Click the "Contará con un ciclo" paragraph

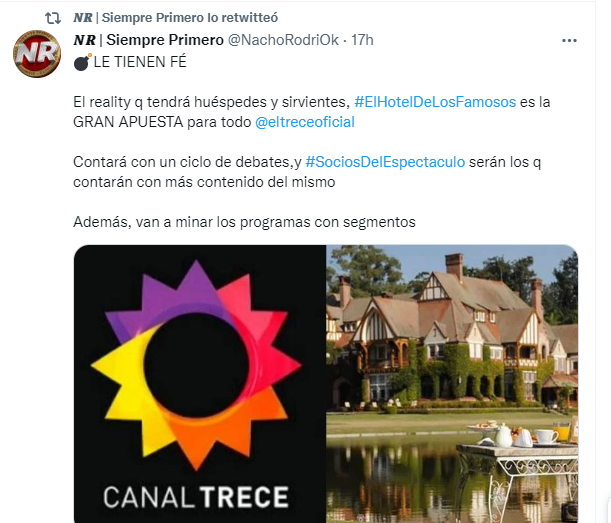[x=307, y=172]
